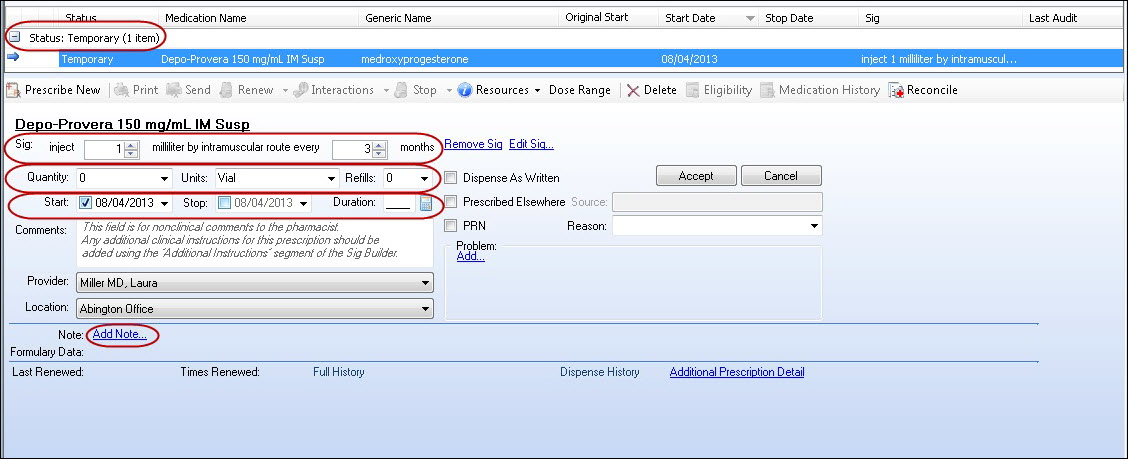This screenshot has width=1128, height=459.
Task: Open Additional Prescription Detail link
Action: [x=737, y=372]
